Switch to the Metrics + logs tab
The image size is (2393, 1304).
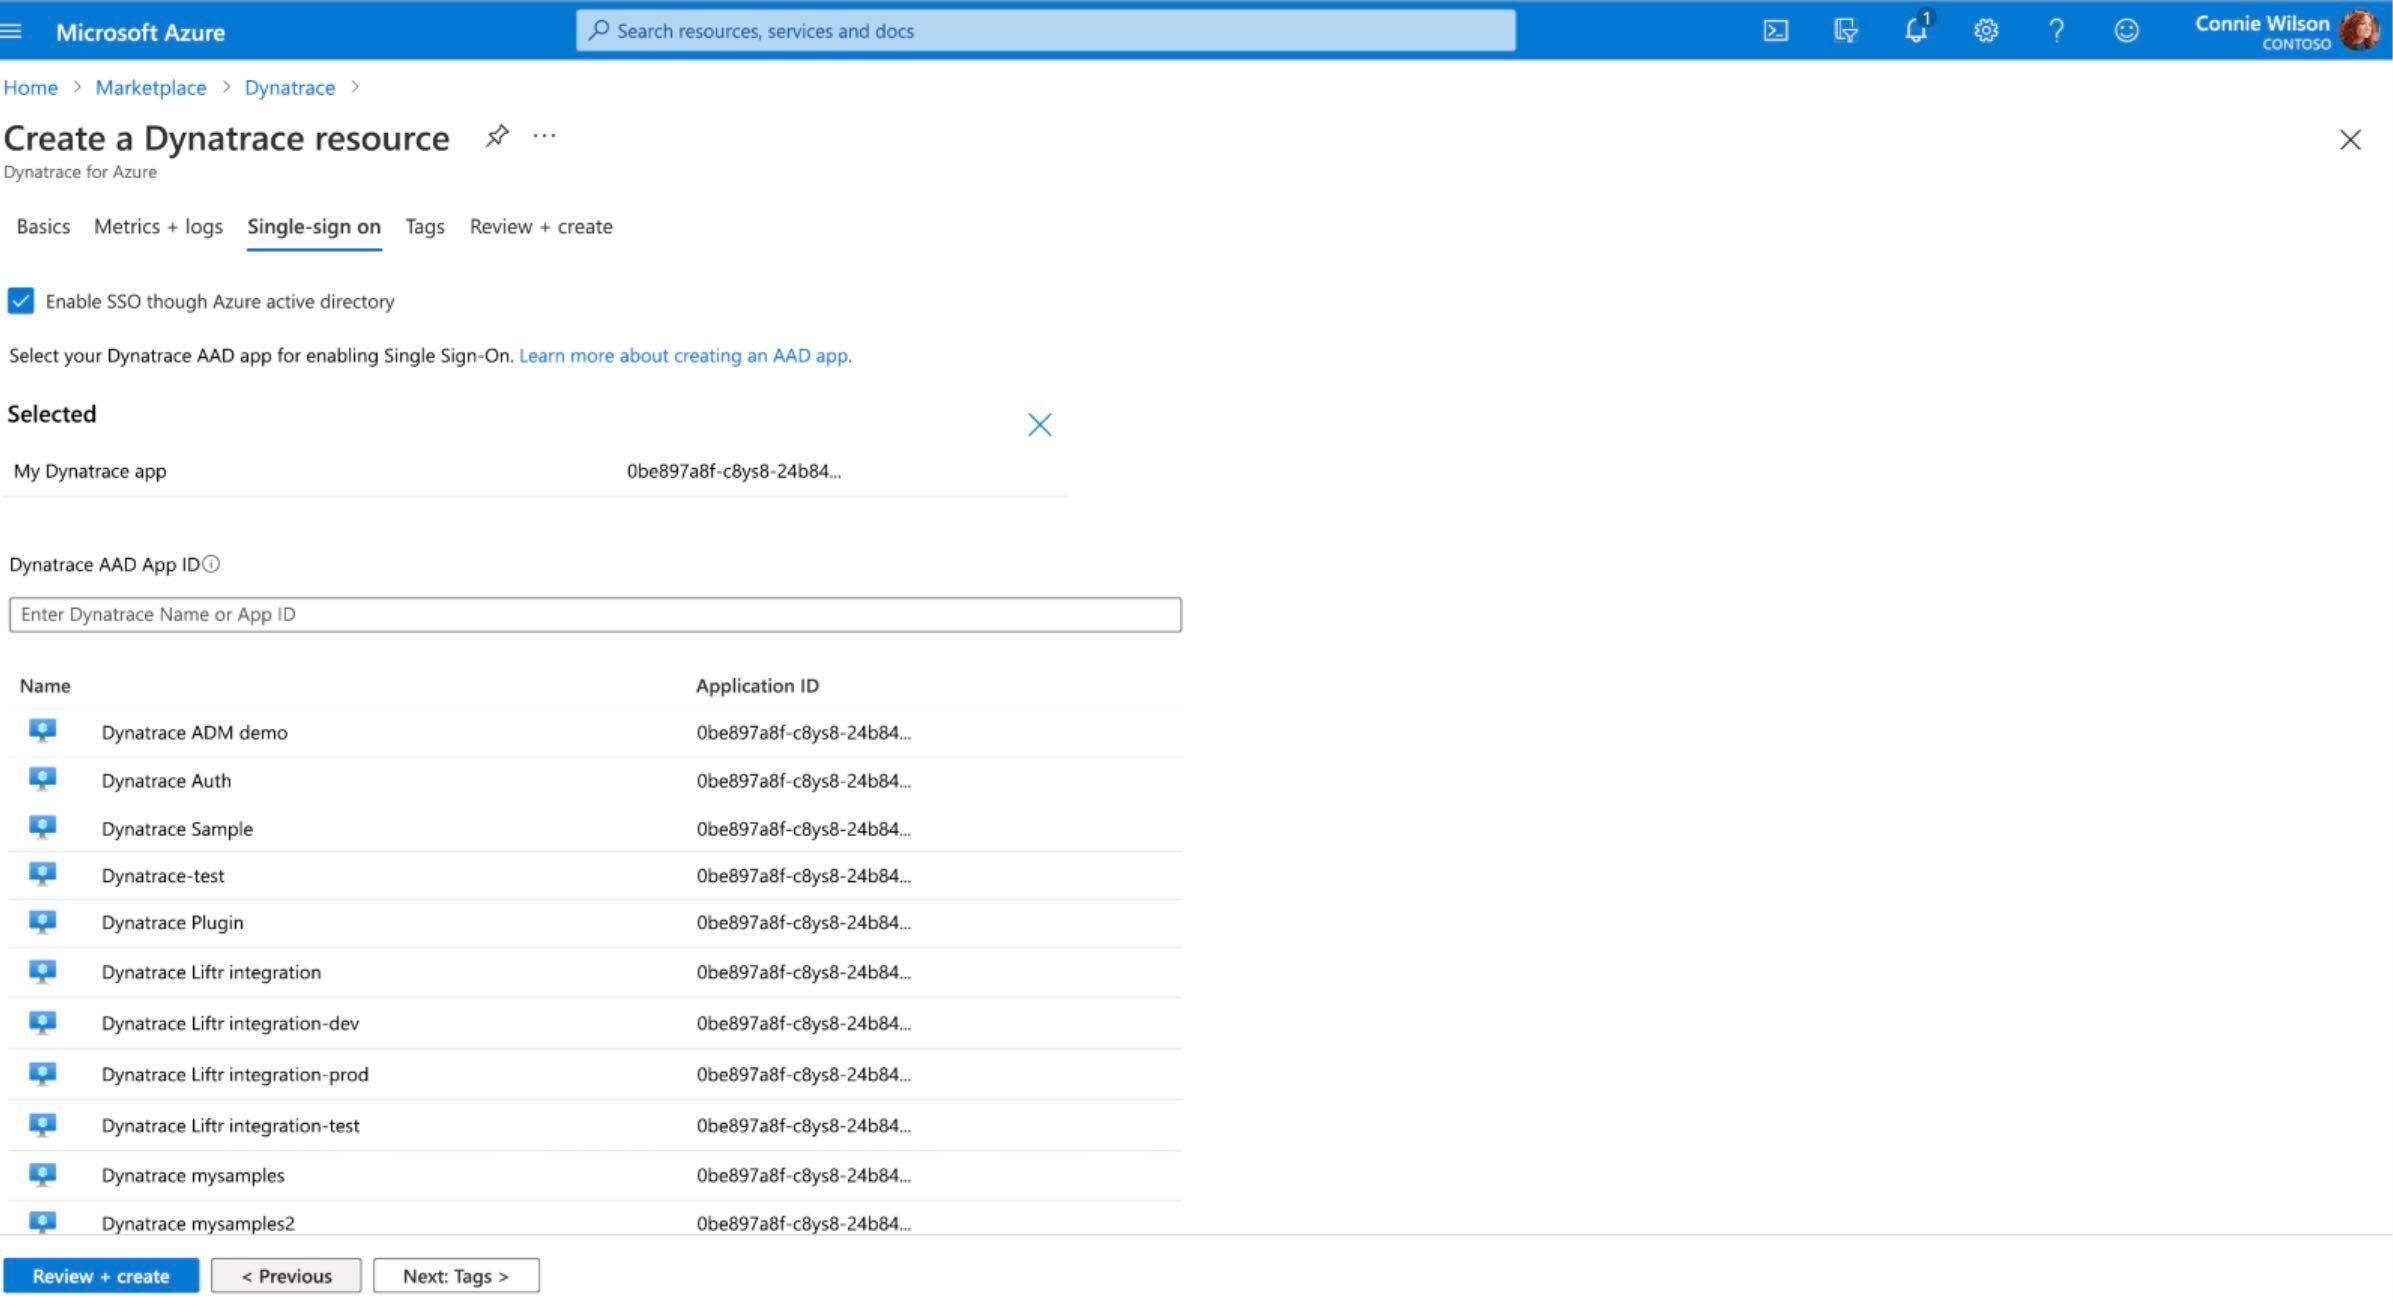tap(158, 227)
